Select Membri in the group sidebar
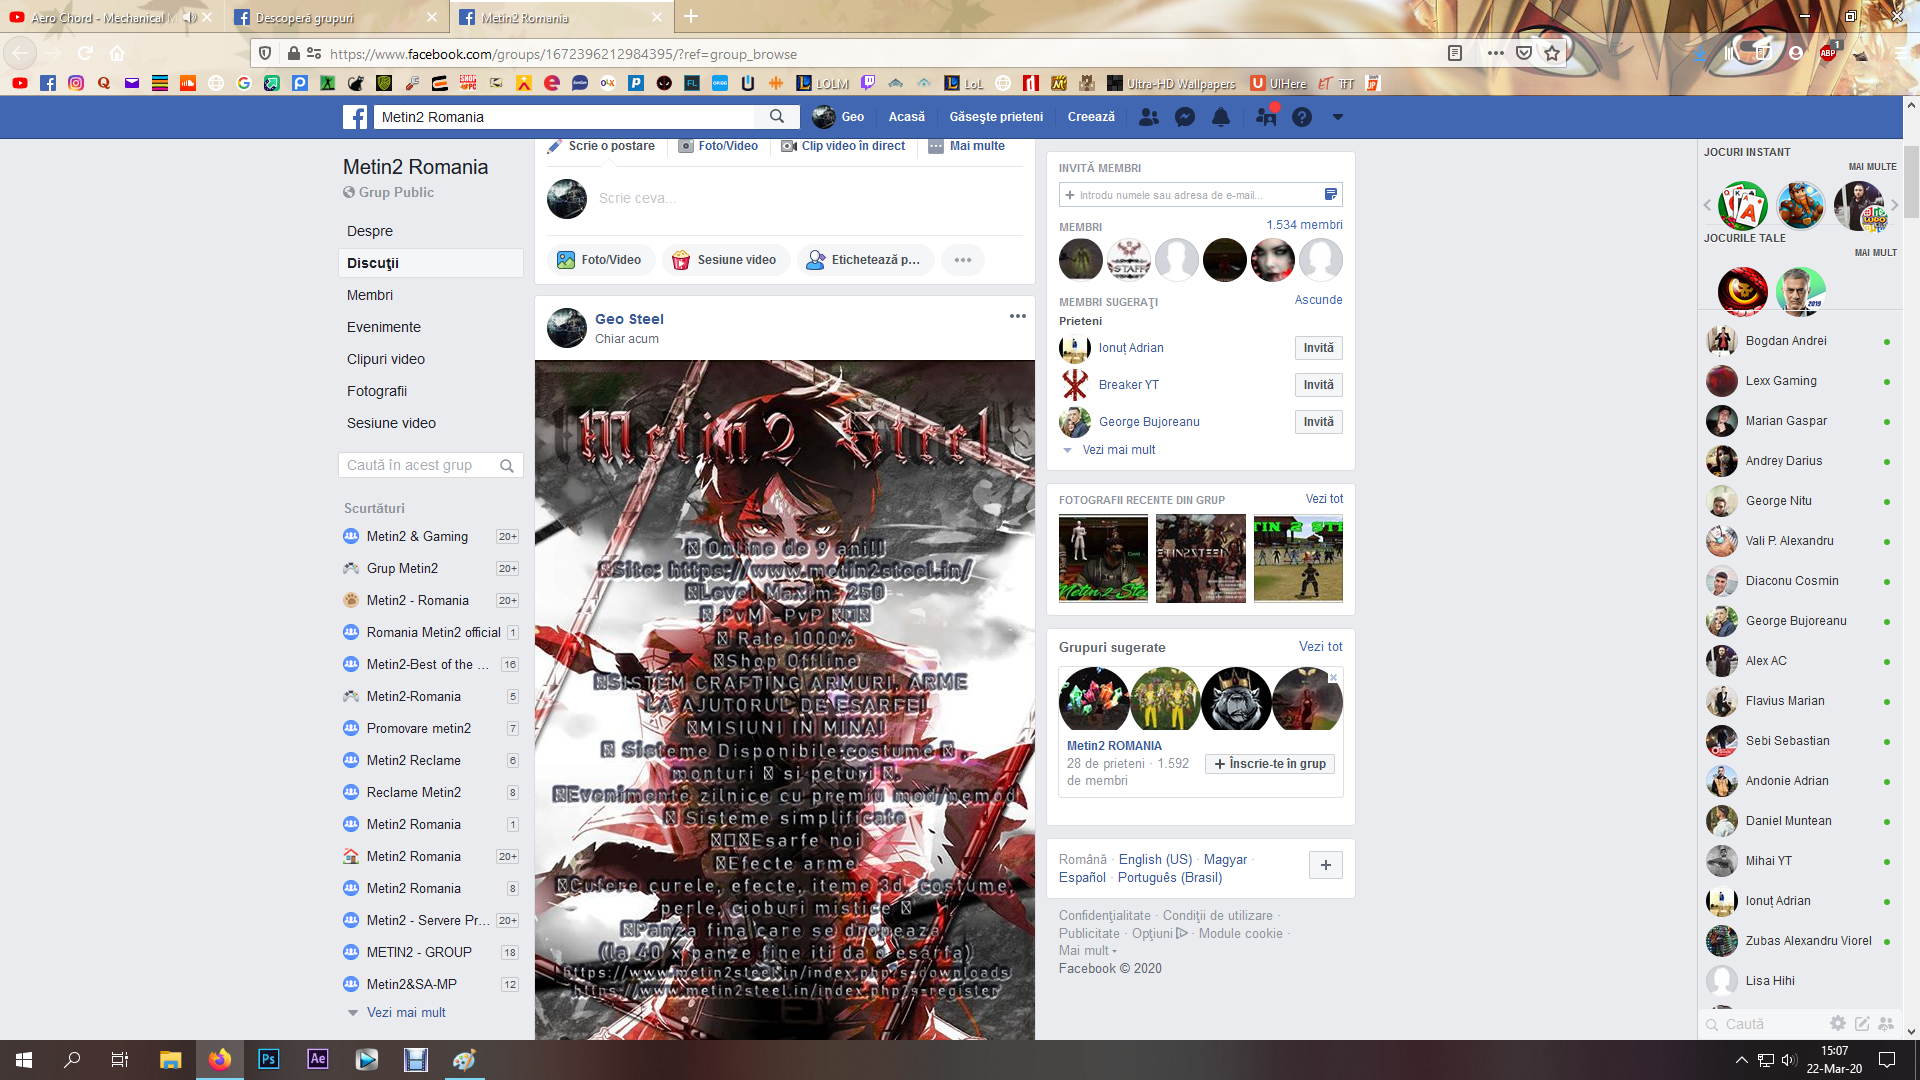 point(370,295)
